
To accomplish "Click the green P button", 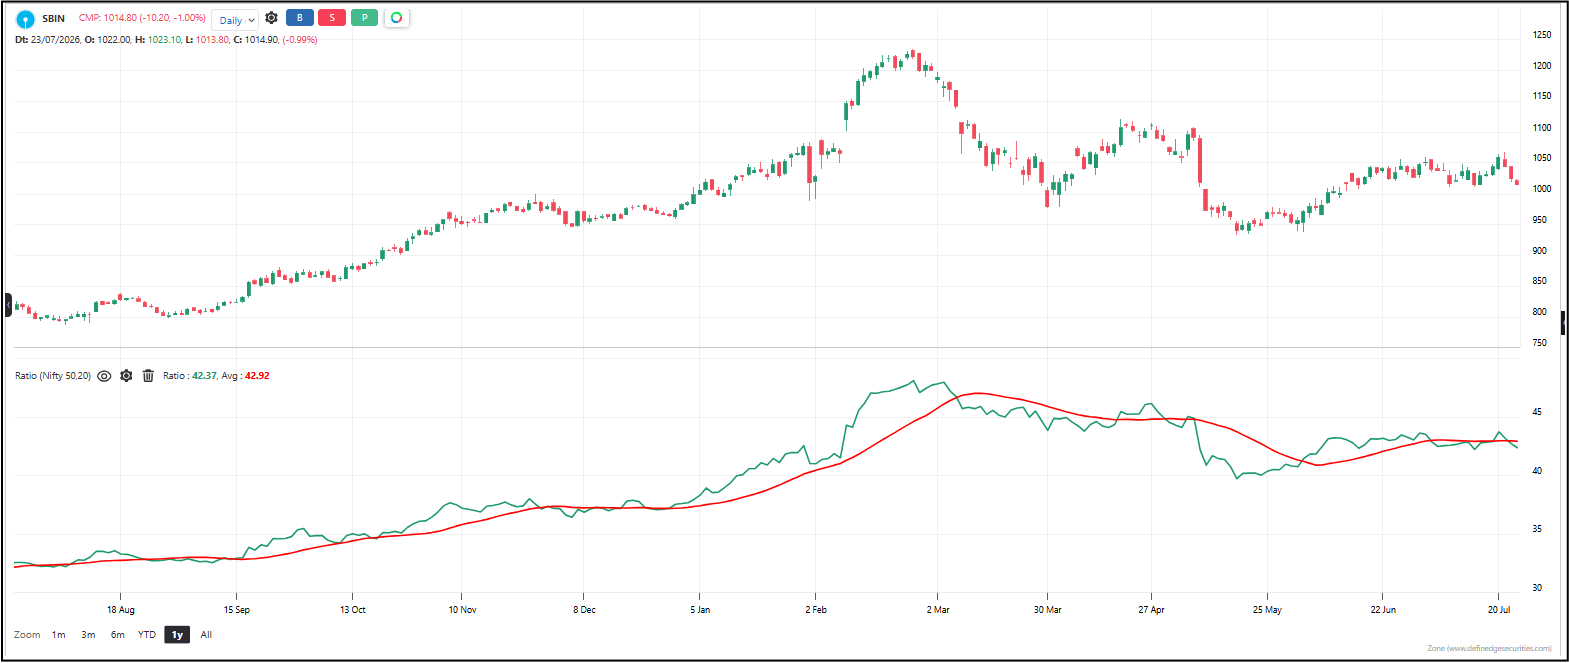I will [x=365, y=18].
